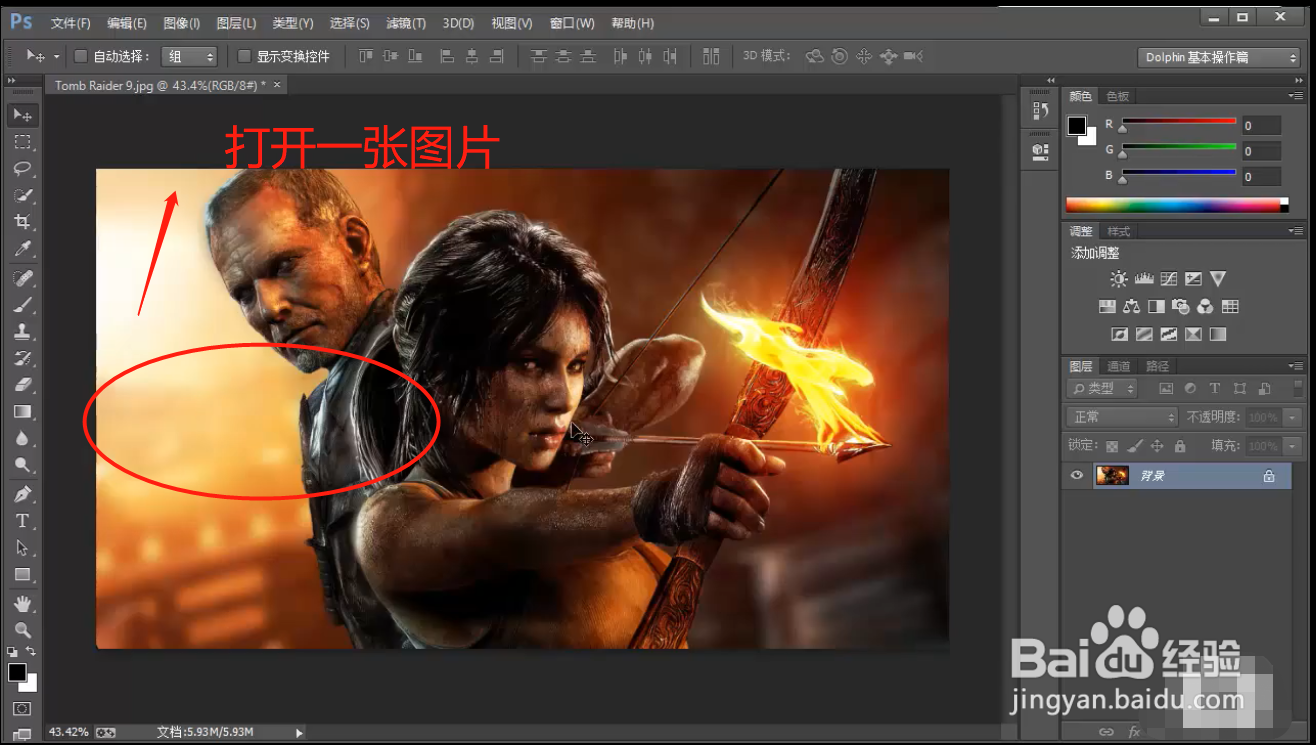Toggle lock position icon
The image size is (1316, 745).
point(1157,446)
